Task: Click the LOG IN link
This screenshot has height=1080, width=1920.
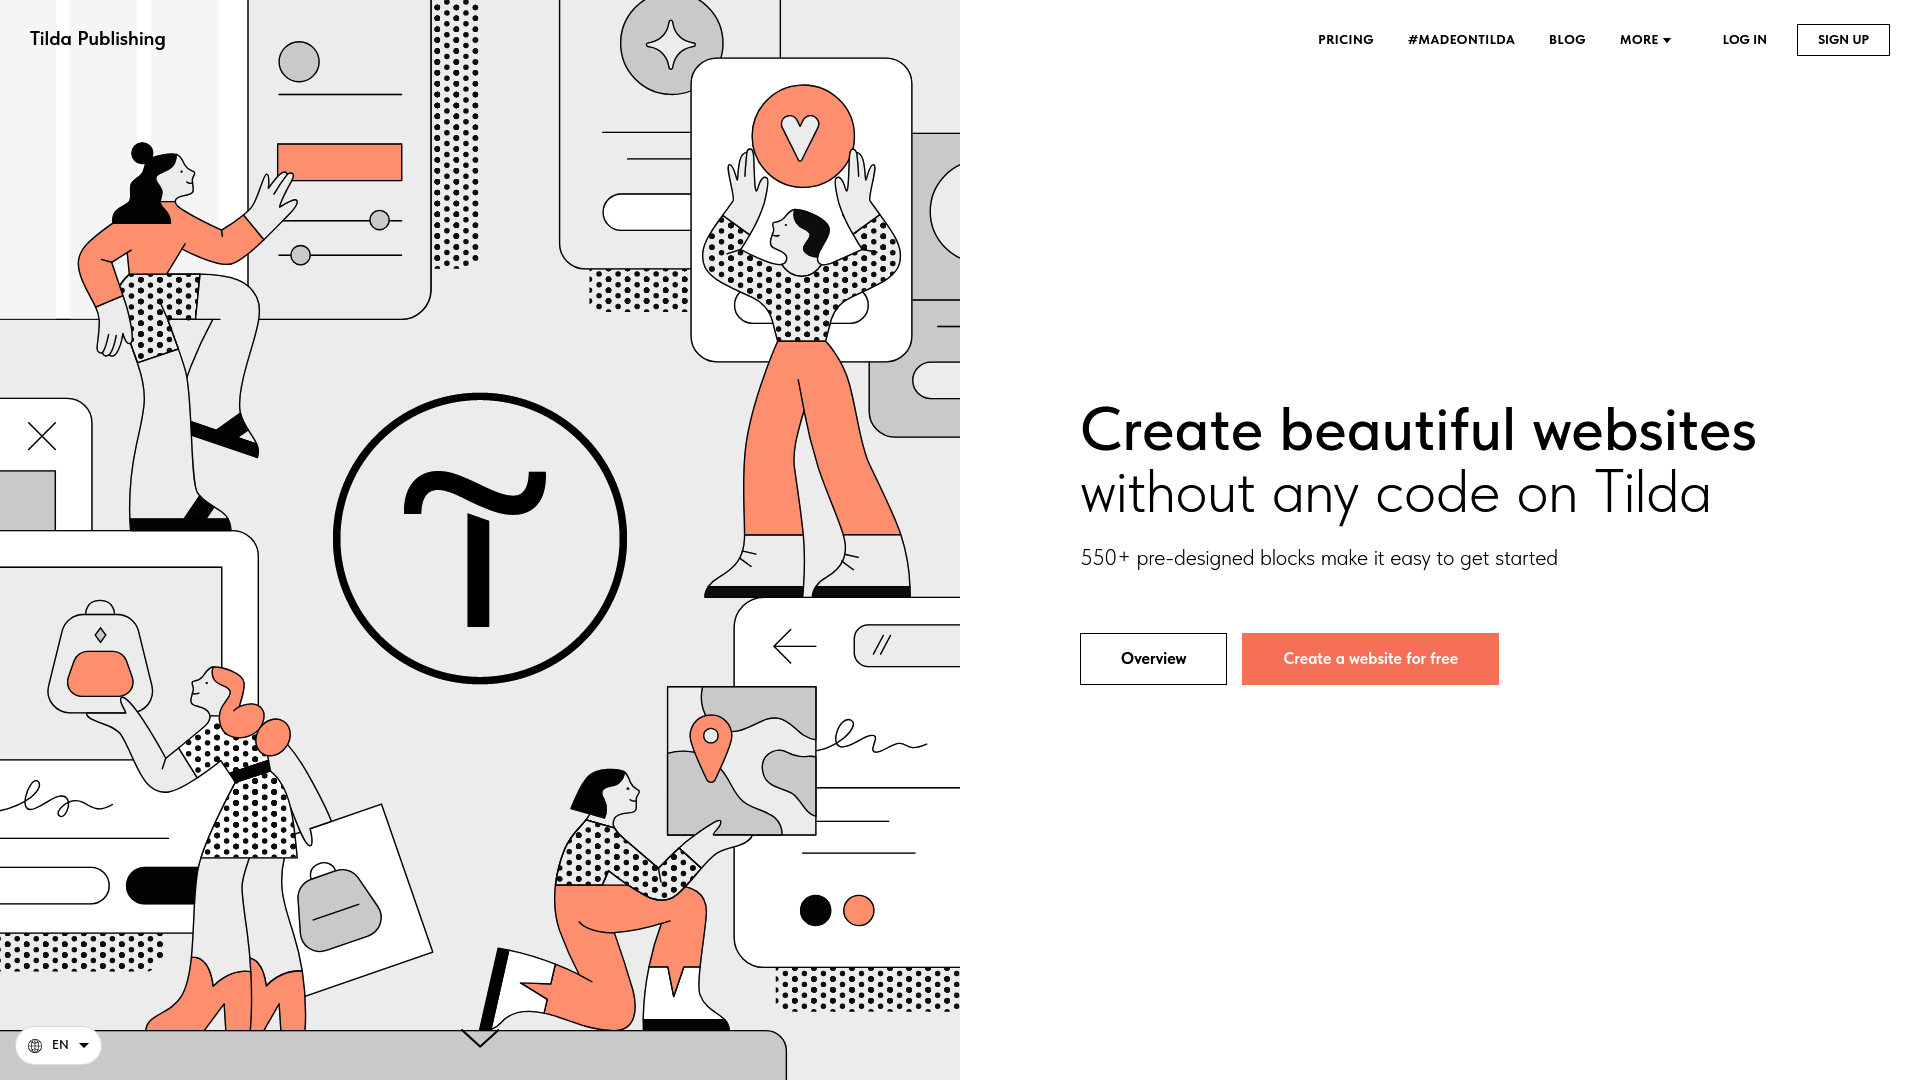Action: (x=1745, y=38)
